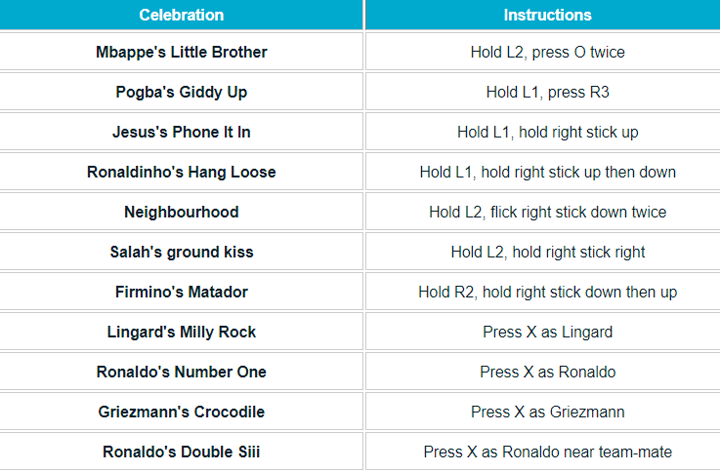720x472 pixels.
Task: Select Jesus's Phone It In row name
Action: [x=181, y=132]
